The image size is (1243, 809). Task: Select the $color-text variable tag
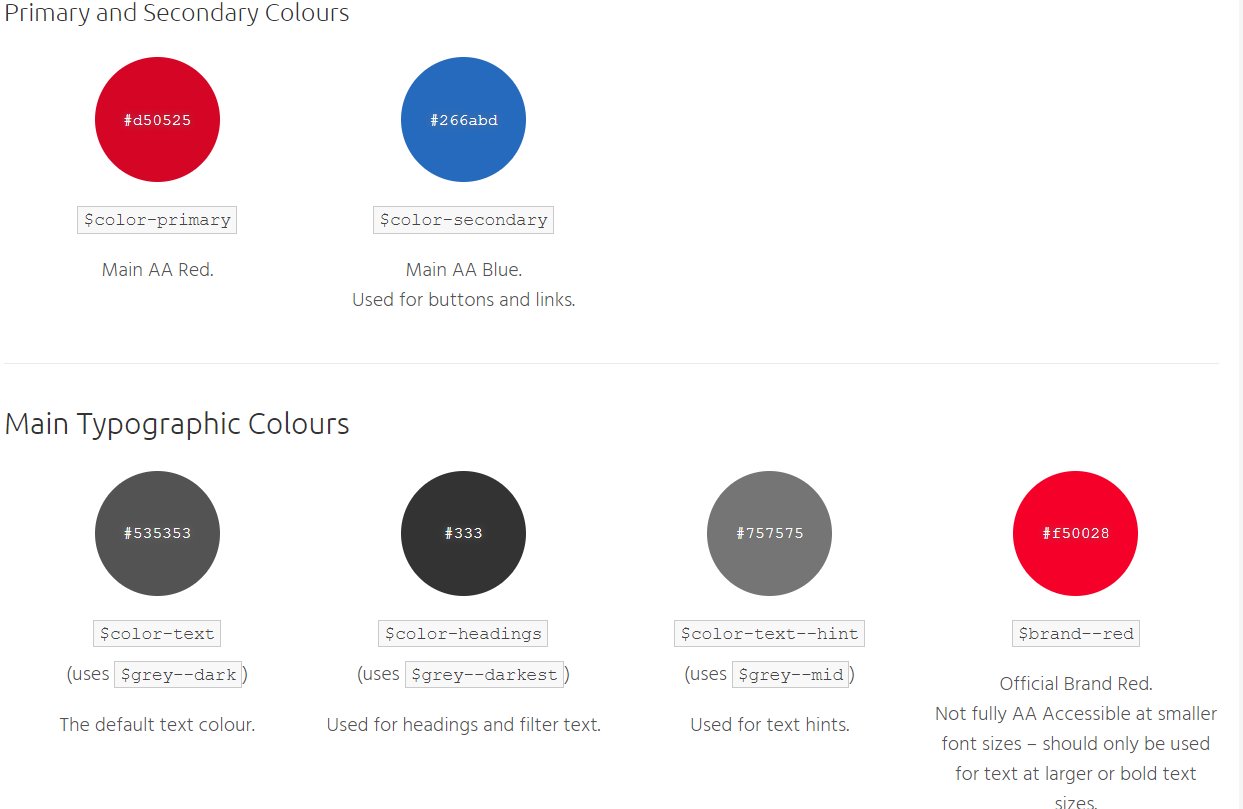157,634
